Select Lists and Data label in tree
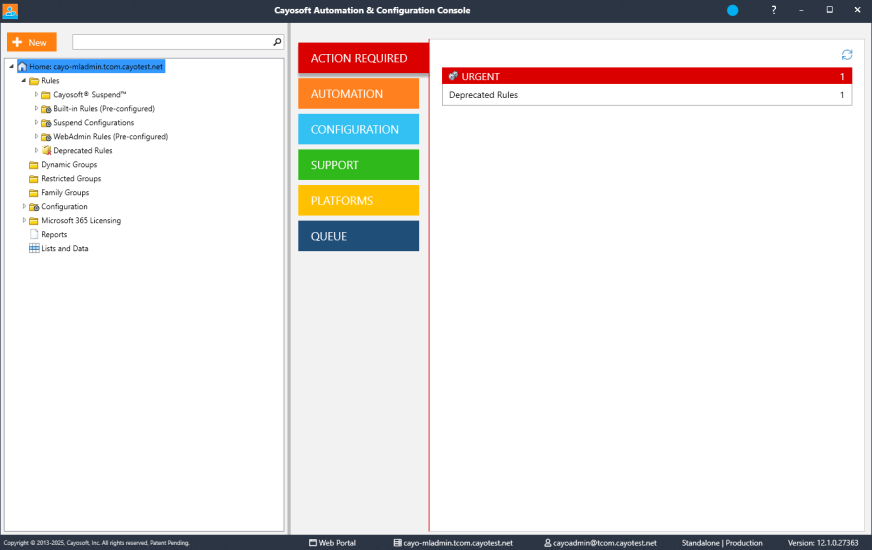The height and width of the screenshot is (550, 872). tap(65, 249)
